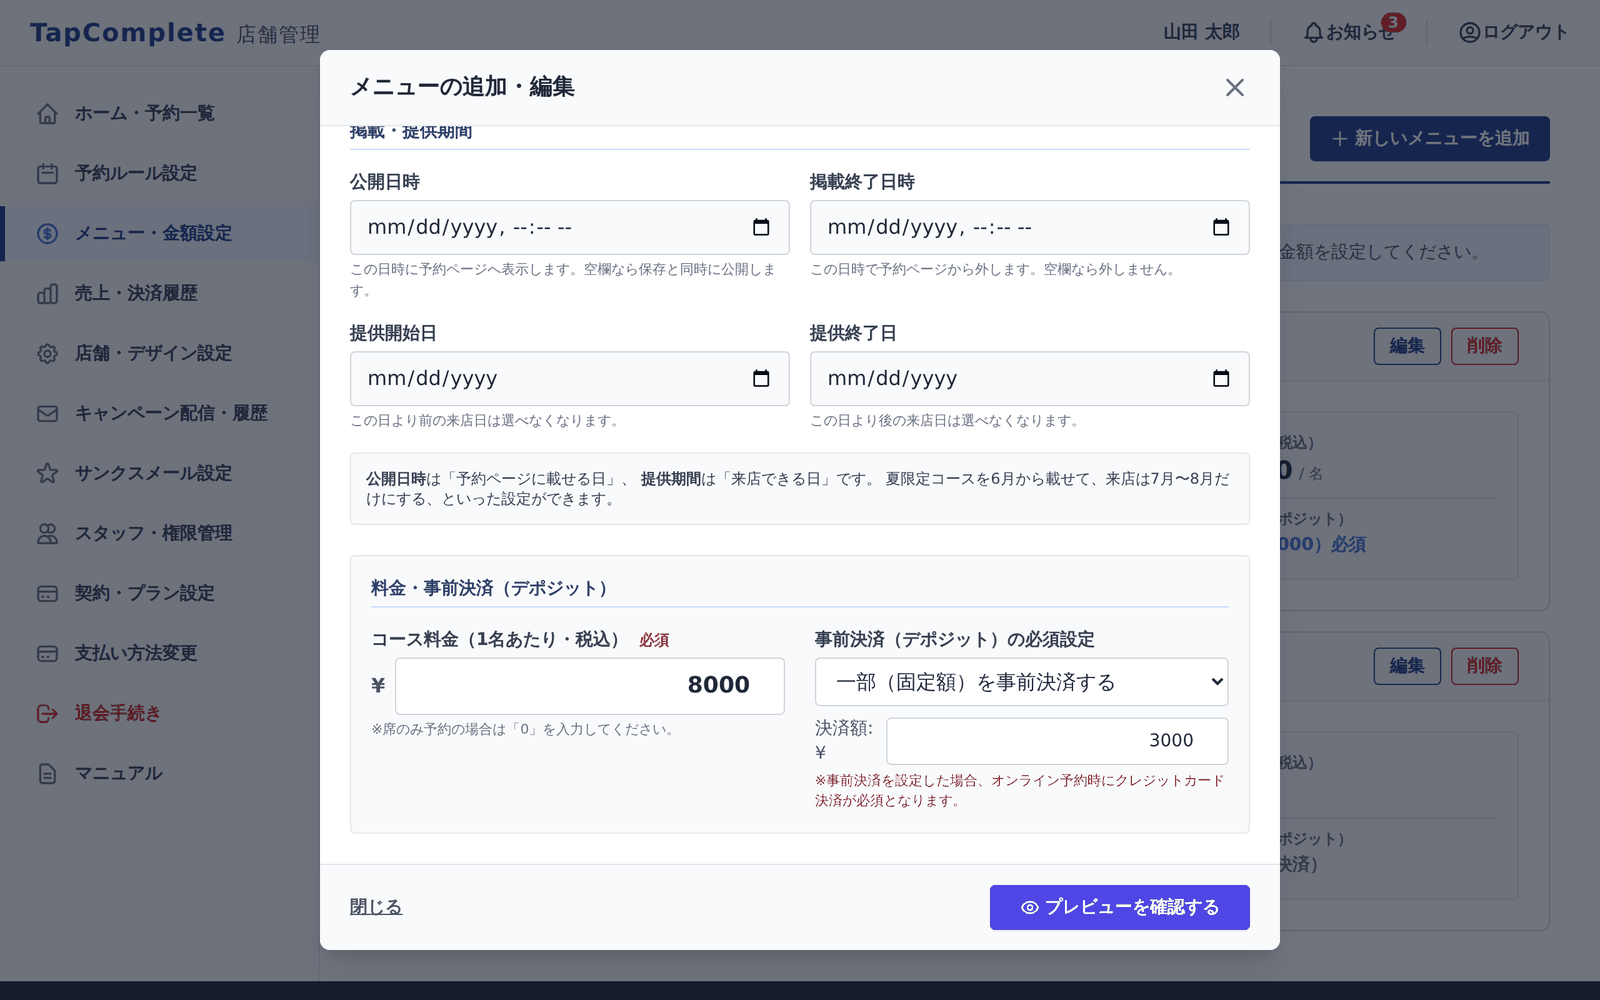
Task: Open 支払い方法変更 in the sidebar
Action: pyautogui.click(x=160, y=653)
